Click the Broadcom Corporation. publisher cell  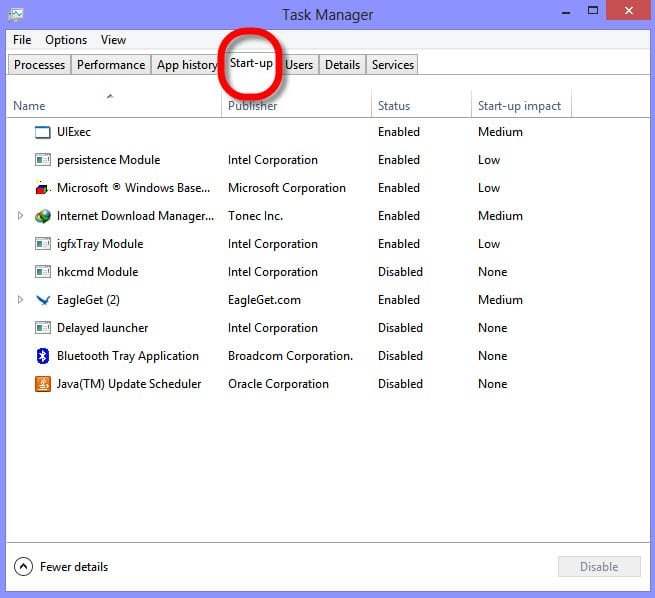point(290,356)
